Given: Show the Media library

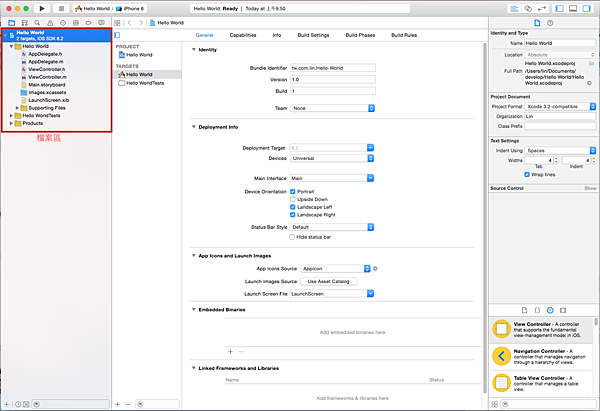Looking at the screenshot, I should click(563, 310).
